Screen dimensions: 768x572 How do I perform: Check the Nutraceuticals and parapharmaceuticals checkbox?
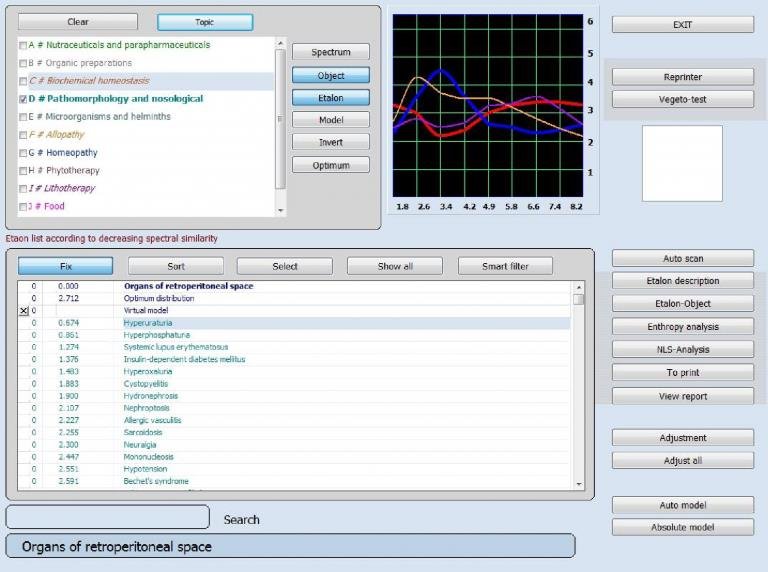pos(23,46)
